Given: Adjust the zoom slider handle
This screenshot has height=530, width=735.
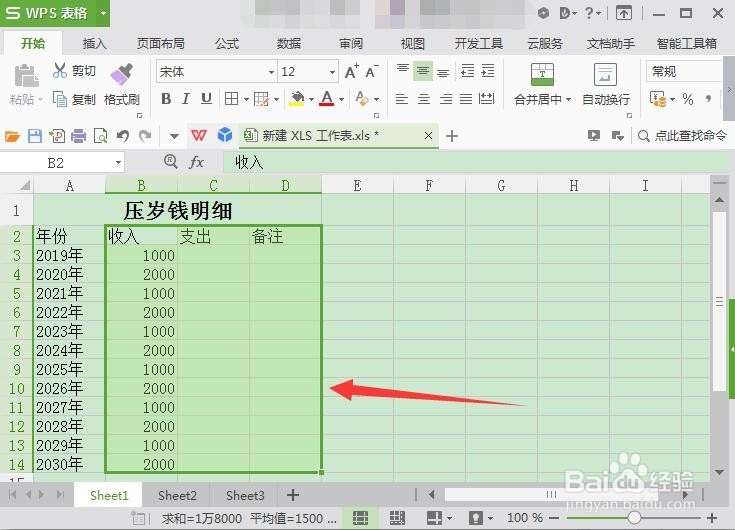Looking at the screenshot, I should [634, 518].
